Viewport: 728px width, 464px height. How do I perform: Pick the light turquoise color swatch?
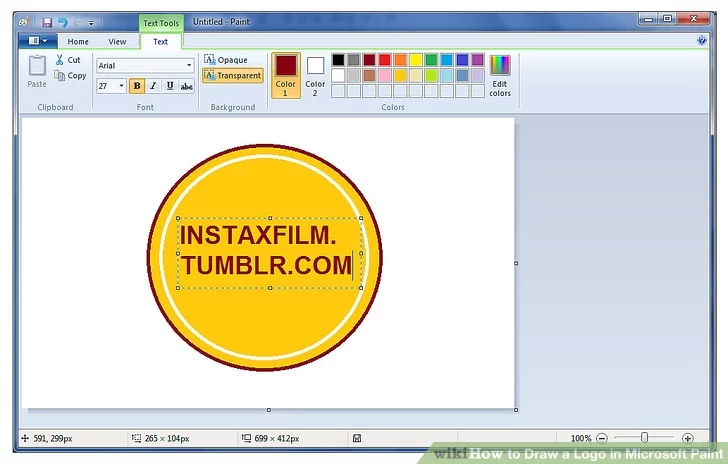click(447, 75)
